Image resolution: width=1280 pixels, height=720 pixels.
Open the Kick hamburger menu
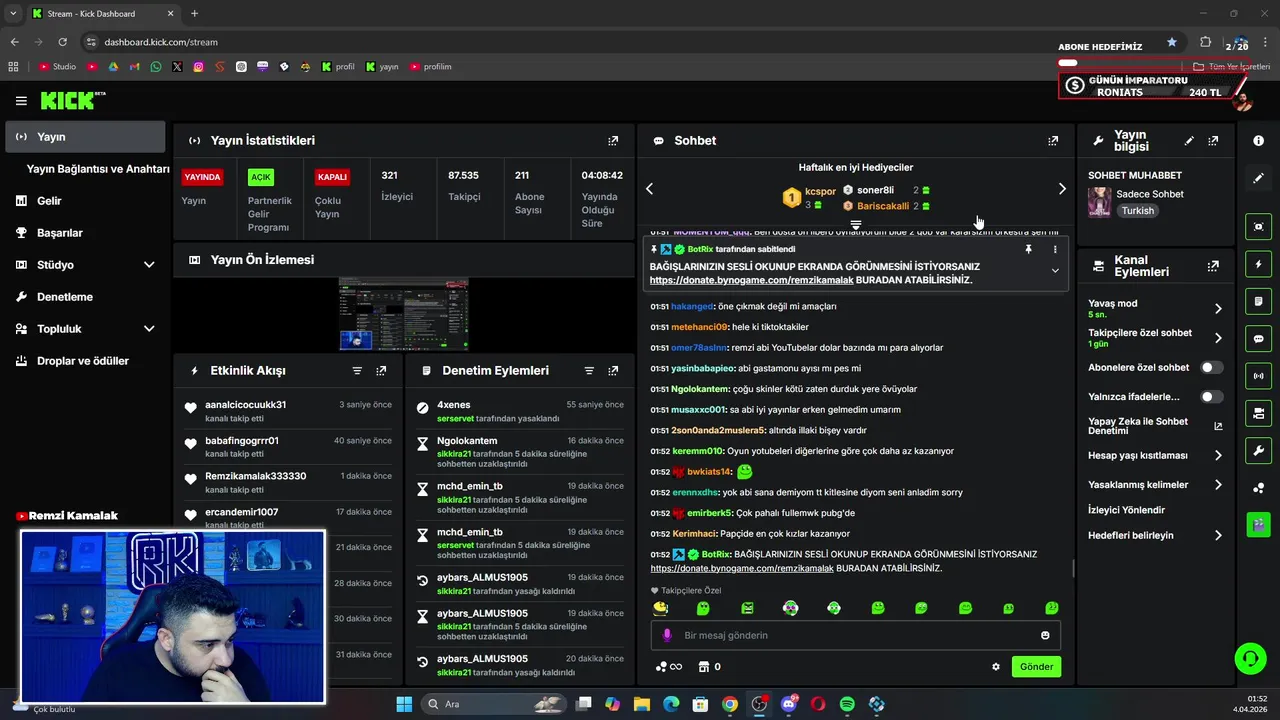pos(21,101)
